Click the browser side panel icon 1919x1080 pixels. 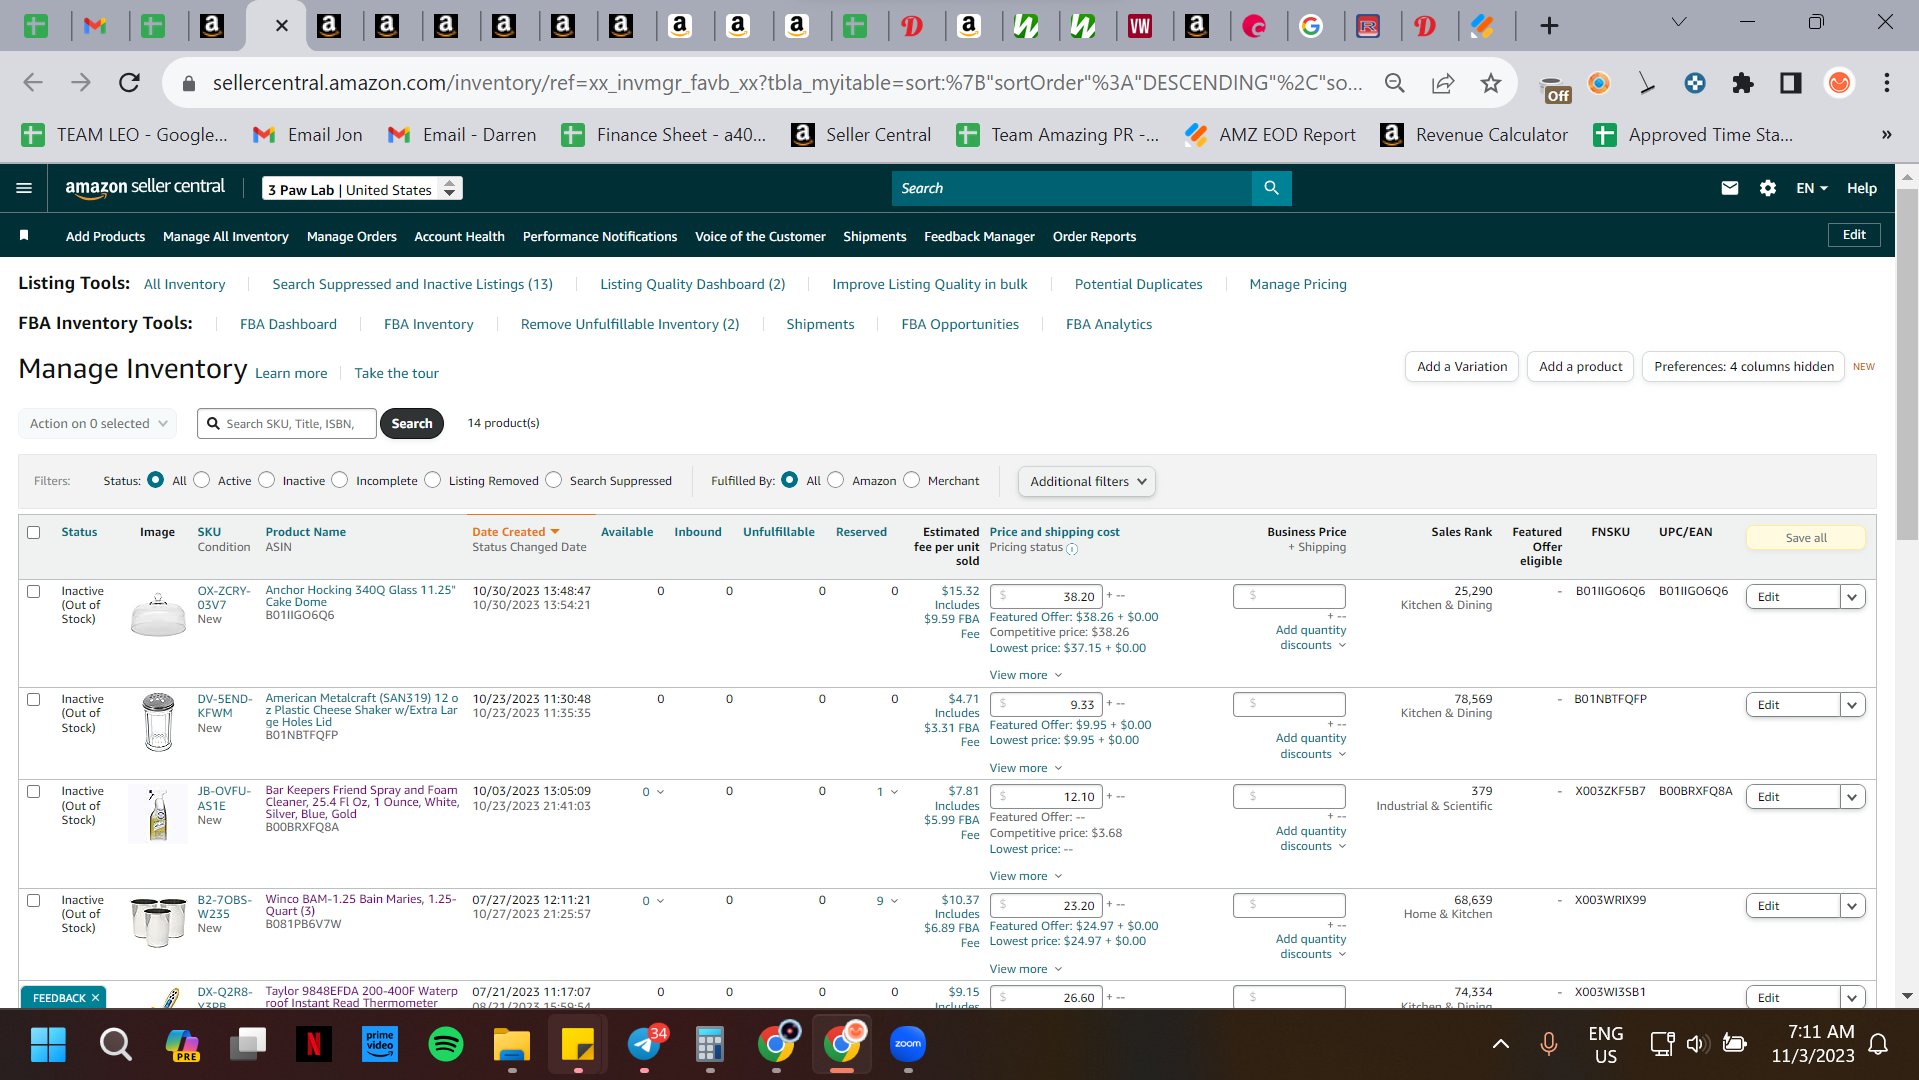pyautogui.click(x=1791, y=83)
